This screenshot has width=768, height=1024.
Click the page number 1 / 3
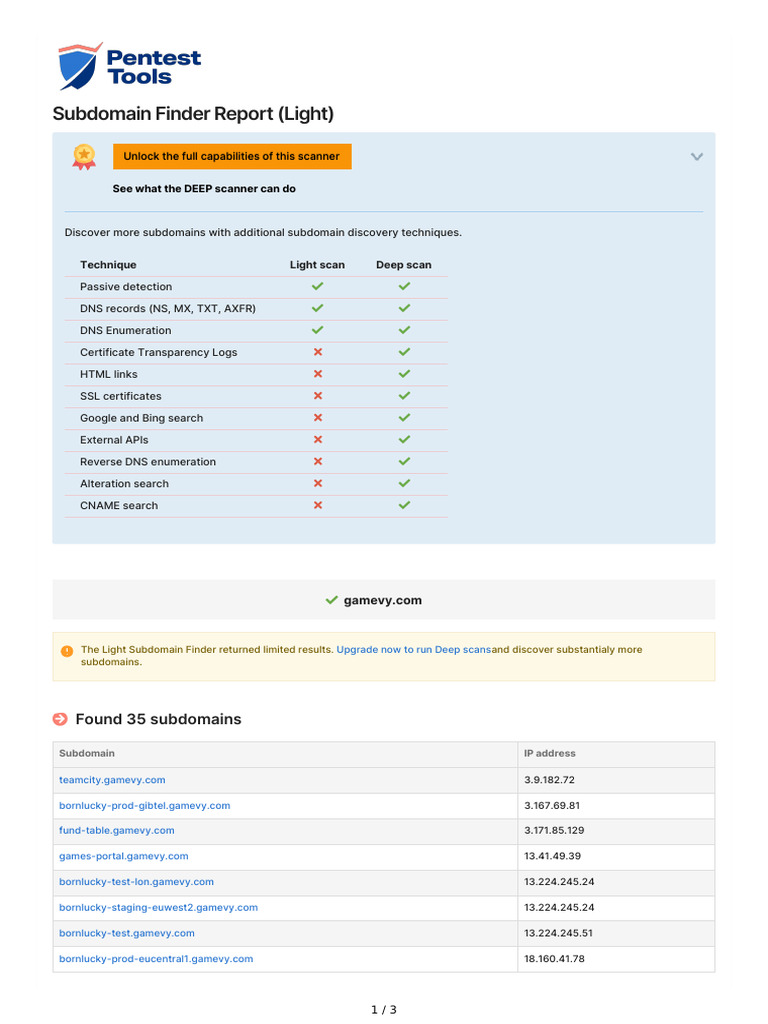384,1010
